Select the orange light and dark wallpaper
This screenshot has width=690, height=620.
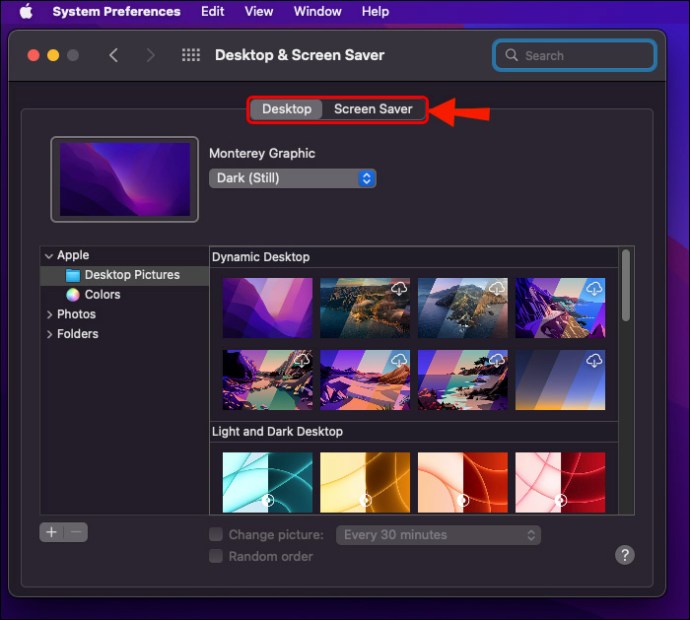click(x=462, y=482)
